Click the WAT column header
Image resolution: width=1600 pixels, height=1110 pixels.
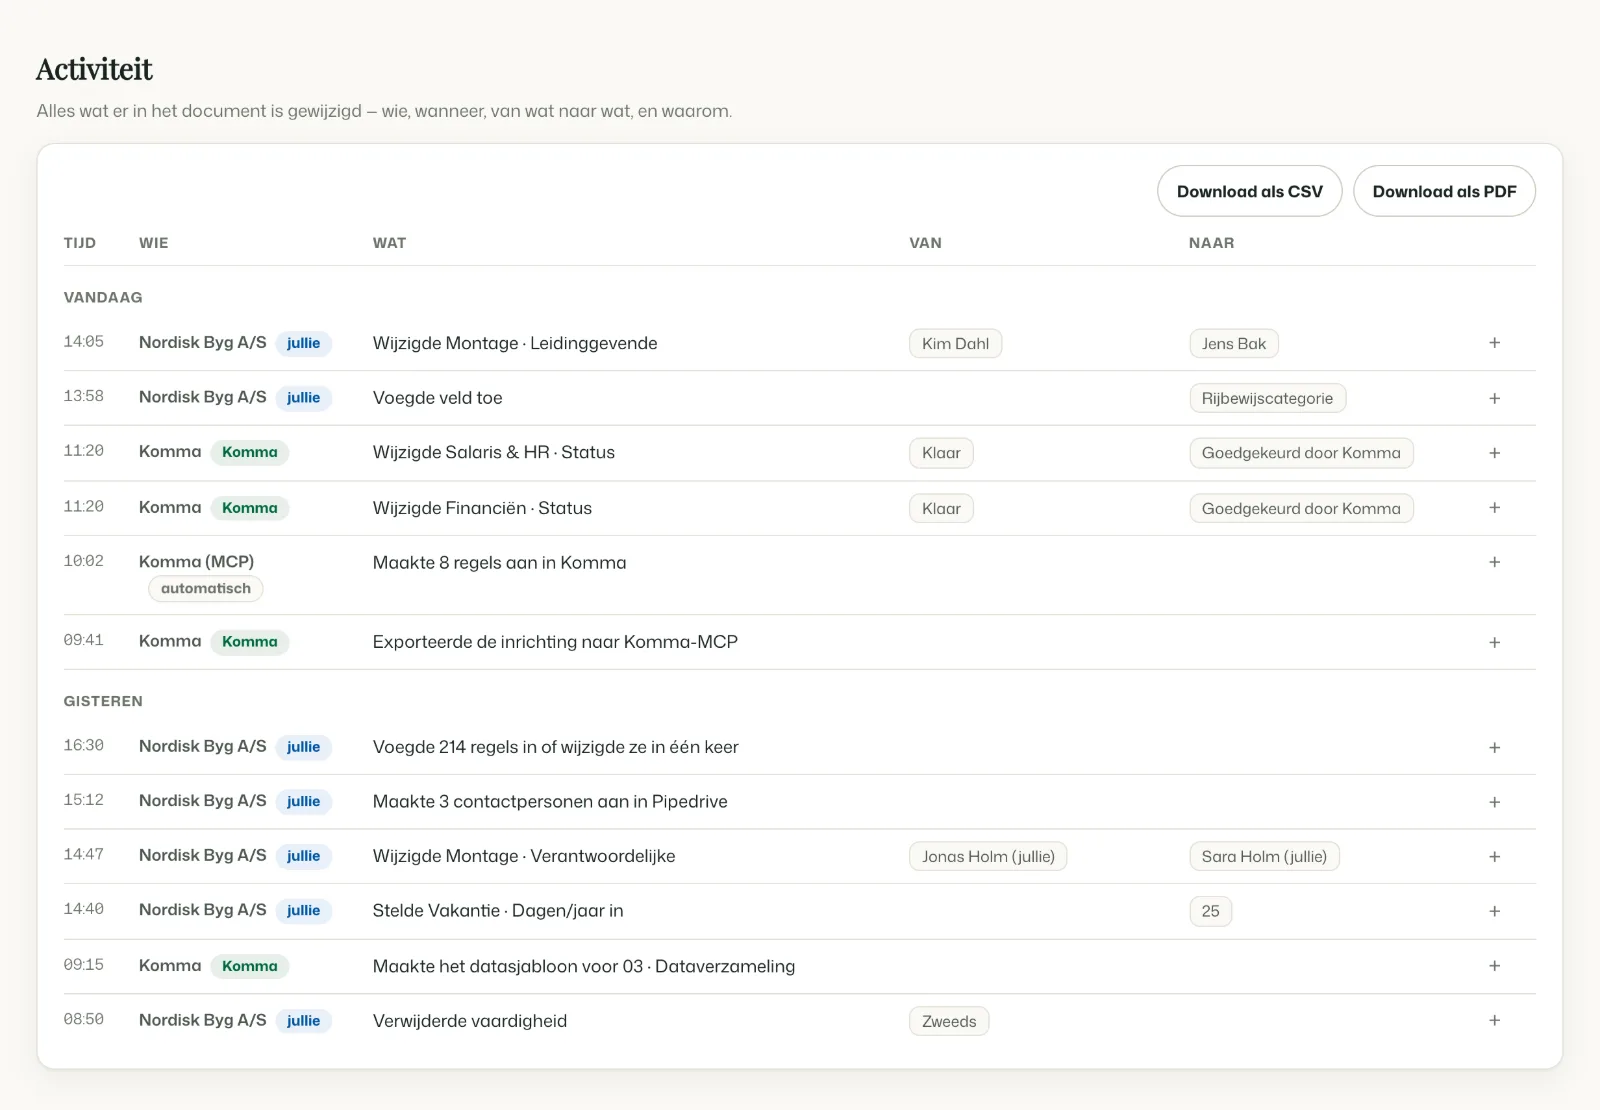389,243
